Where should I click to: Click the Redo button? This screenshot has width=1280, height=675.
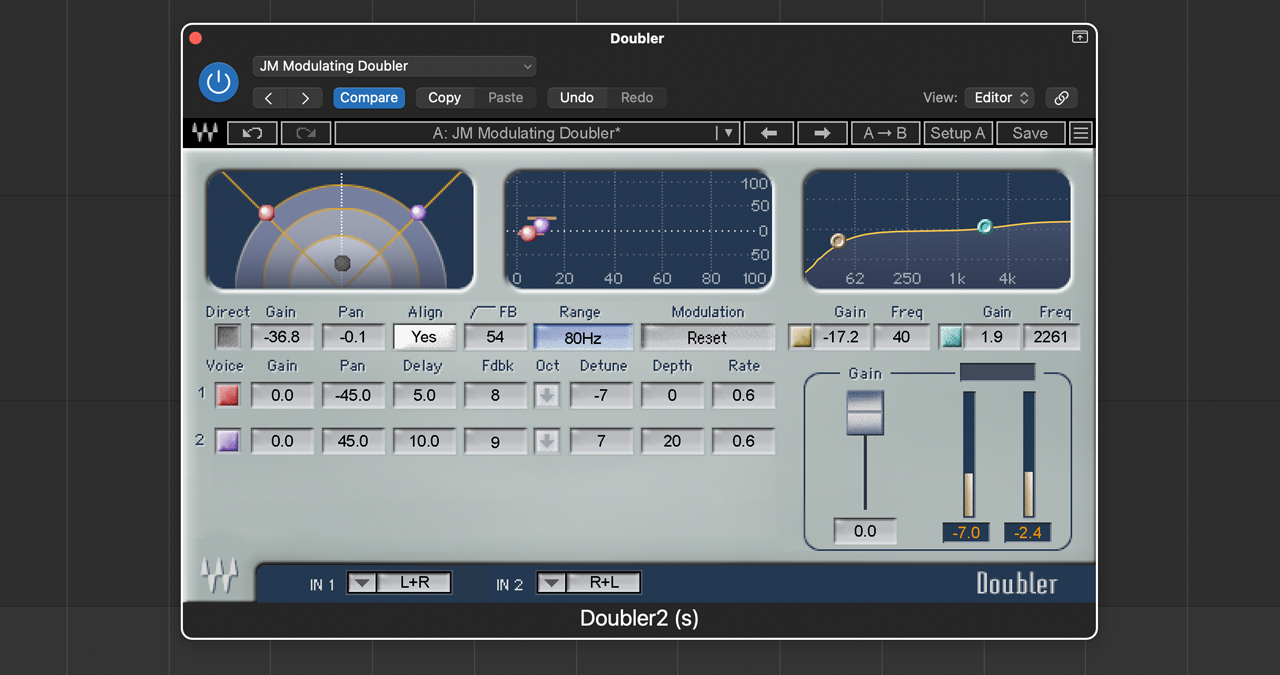[637, 98]
